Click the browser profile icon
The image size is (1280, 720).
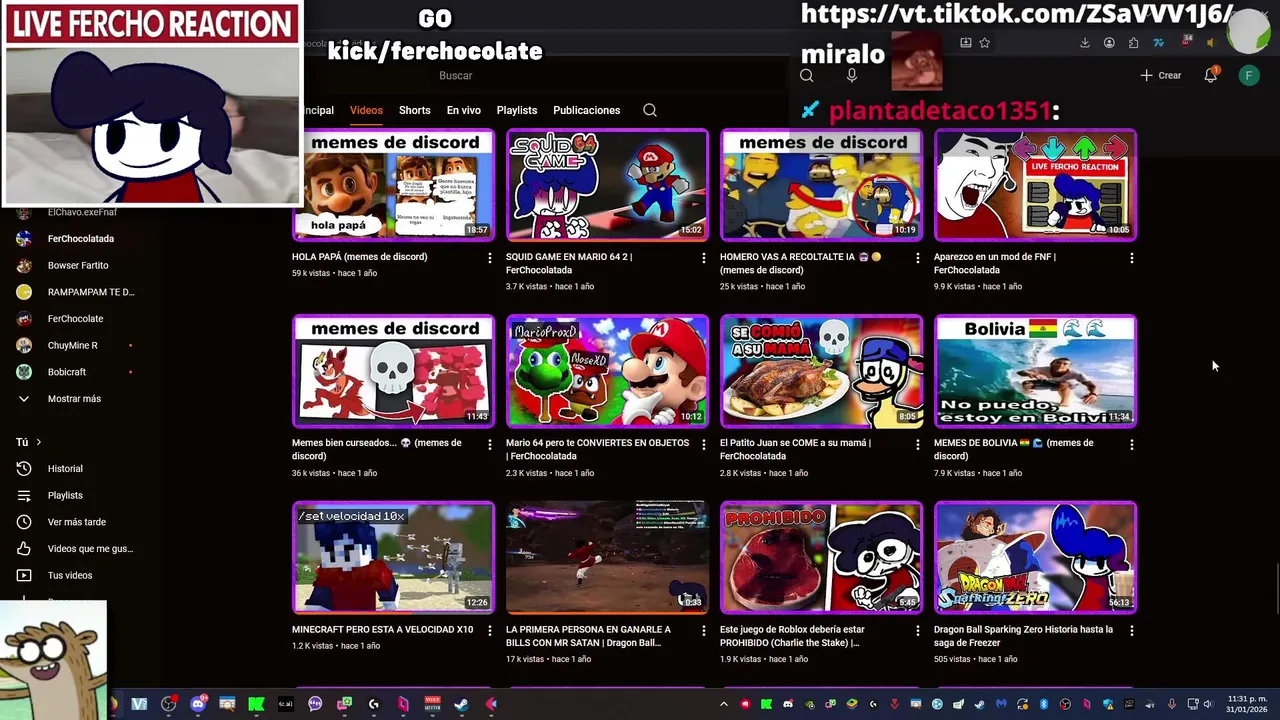point(1109,43)
